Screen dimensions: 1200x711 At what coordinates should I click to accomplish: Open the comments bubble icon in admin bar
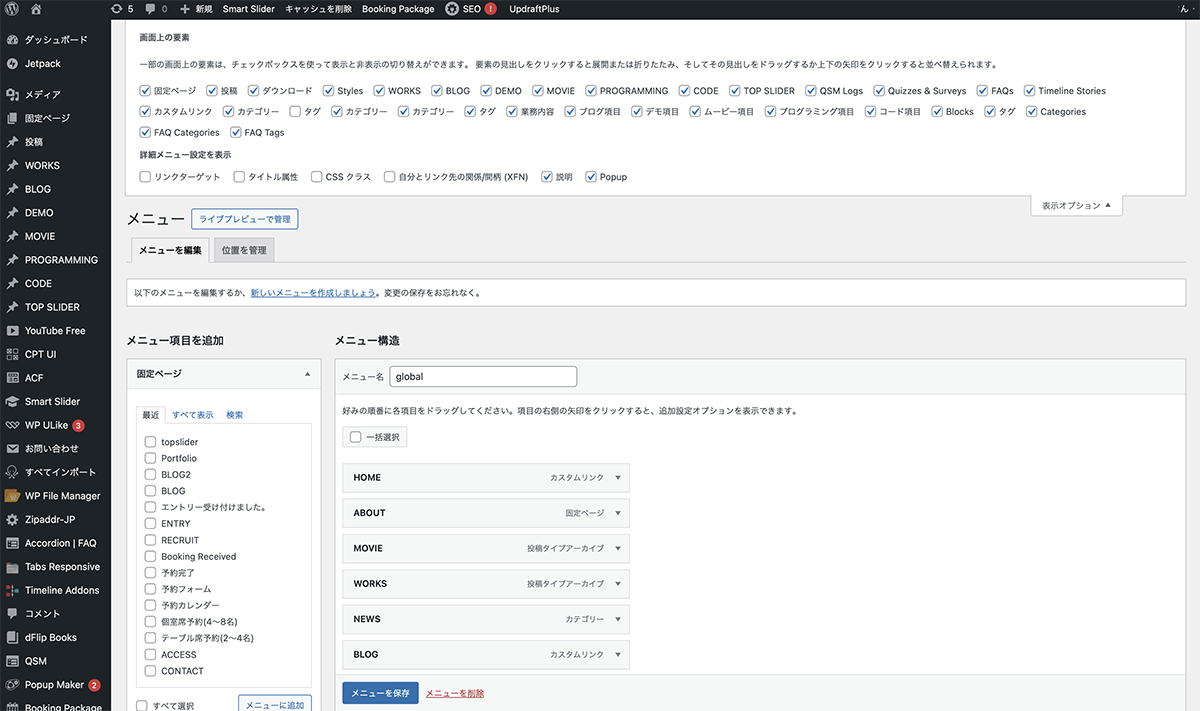coord(150,9)
